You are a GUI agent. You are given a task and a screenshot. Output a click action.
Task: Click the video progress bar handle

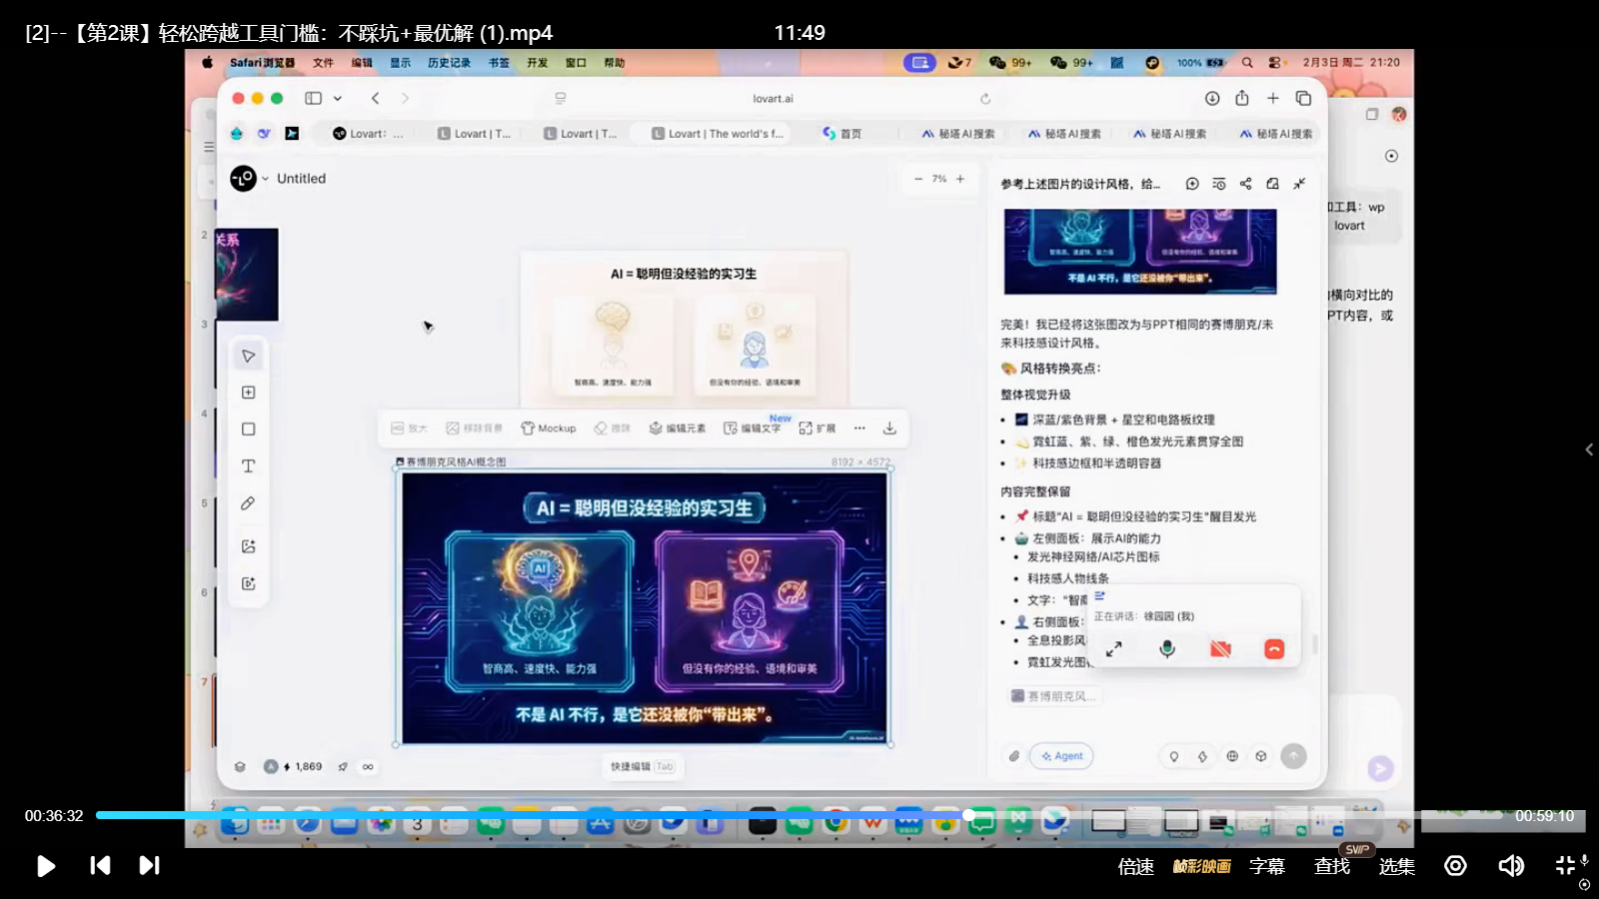coord(968,816)
